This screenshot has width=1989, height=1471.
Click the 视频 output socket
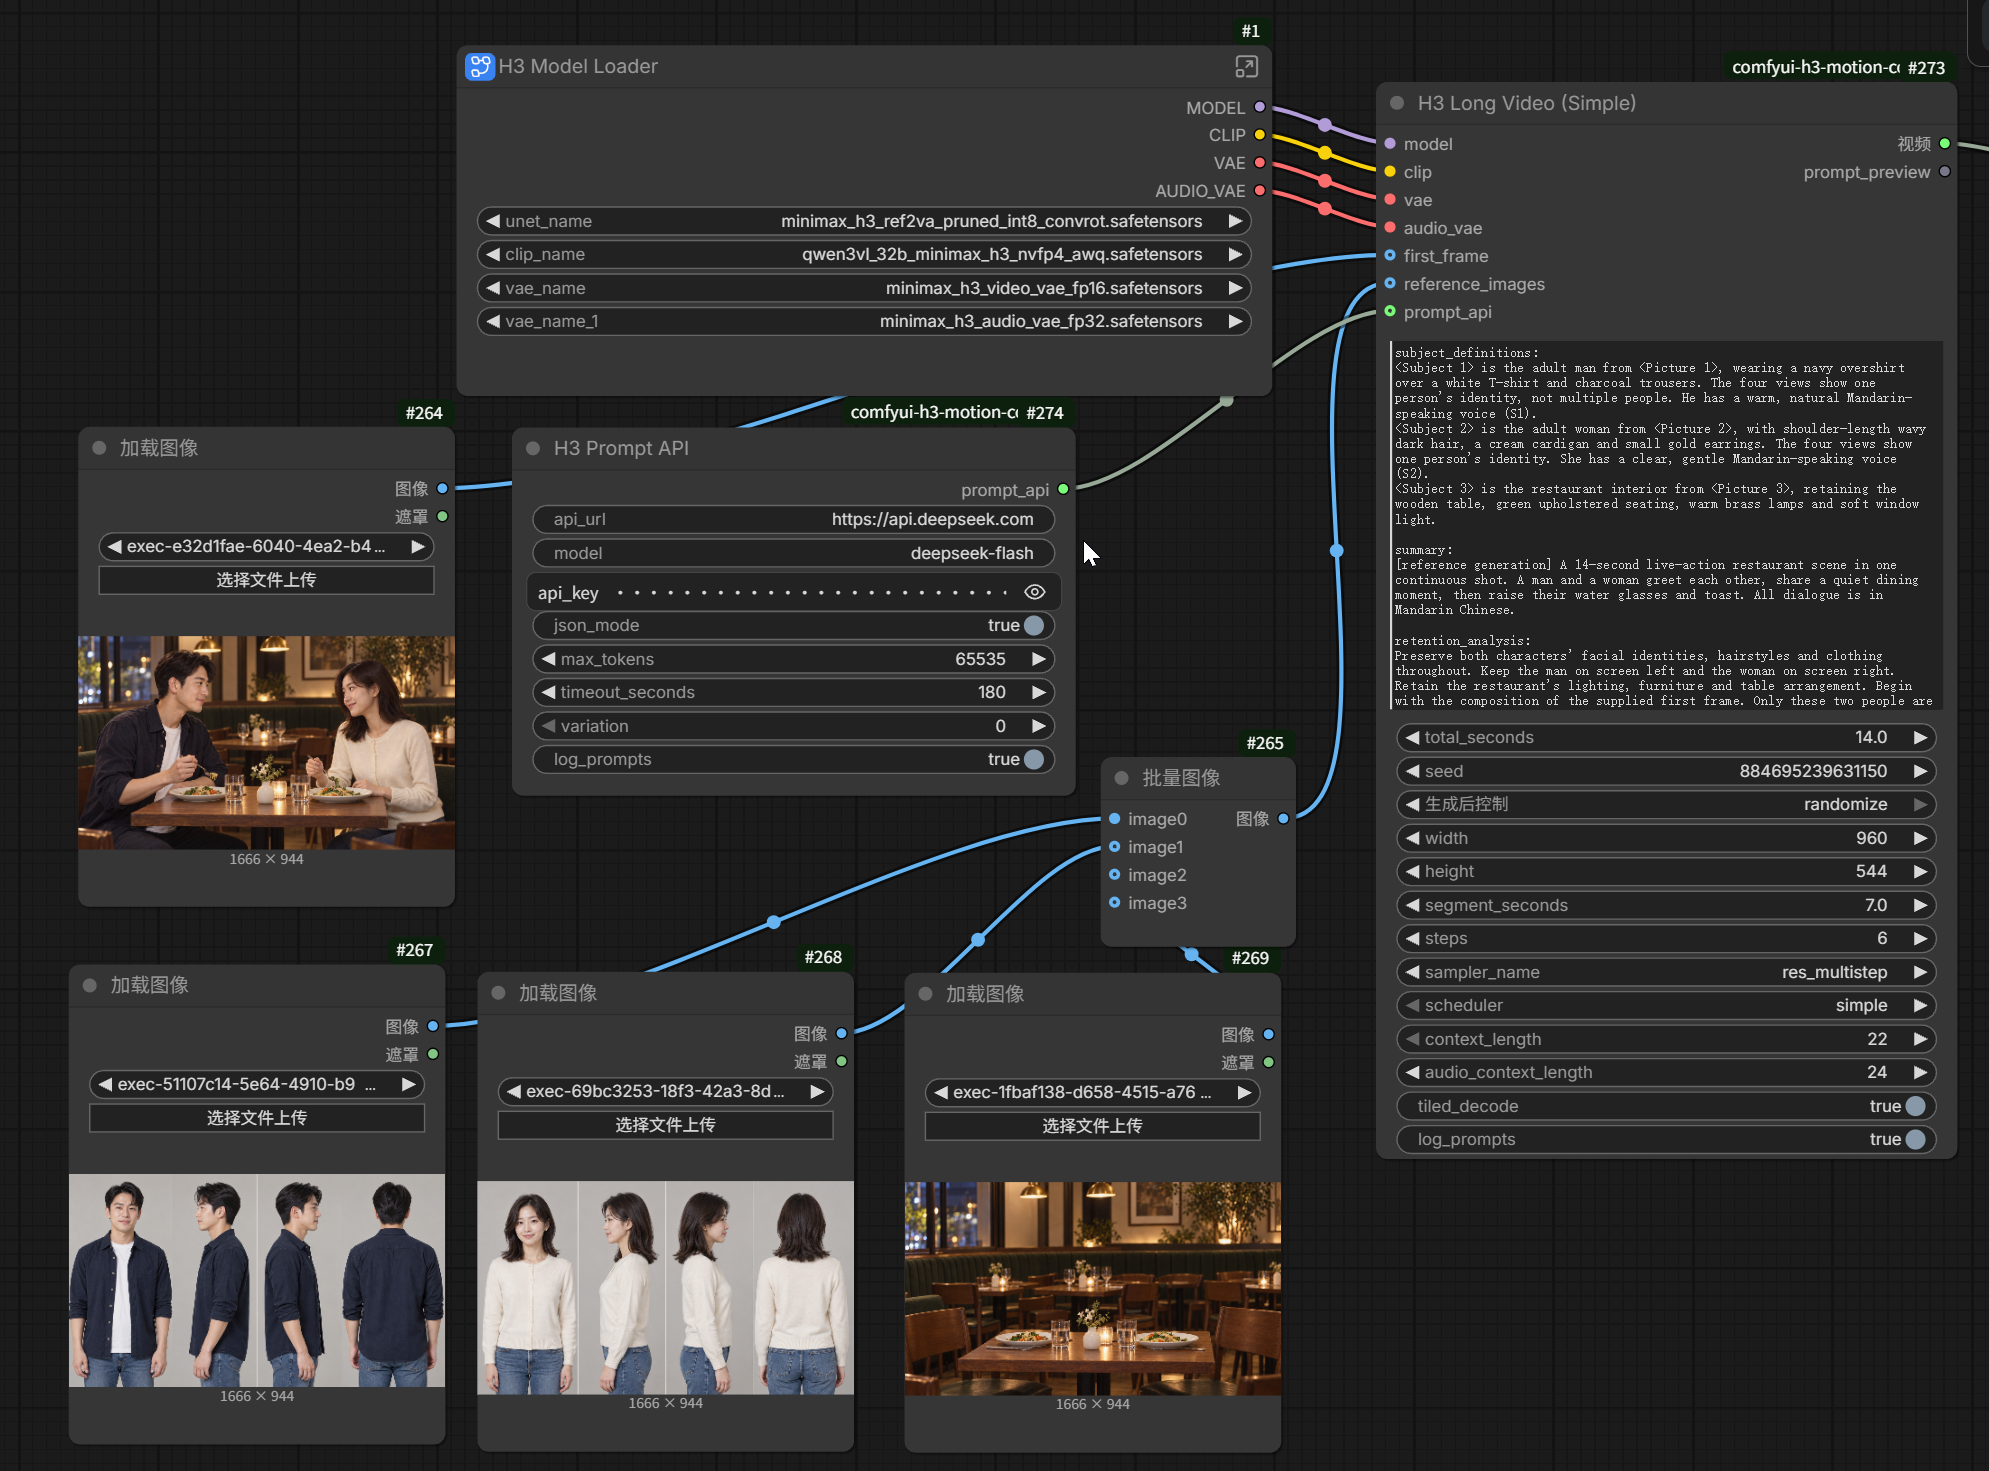tap(1945, 143)
